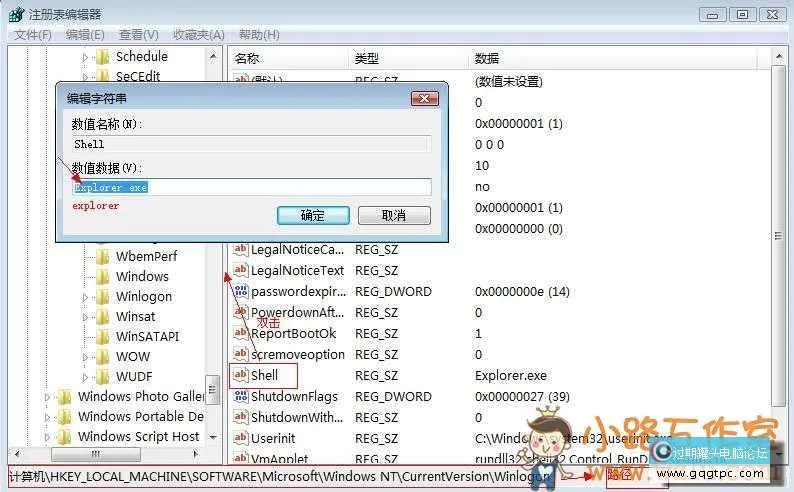Select the WbemPerf folder icon

[103, 257]
